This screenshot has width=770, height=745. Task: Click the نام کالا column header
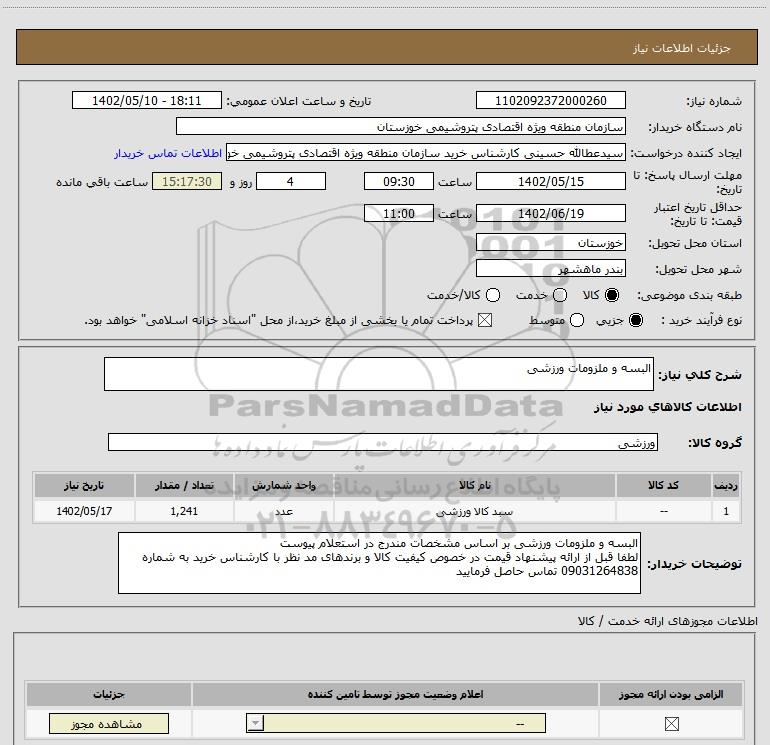tap(474, 485)
